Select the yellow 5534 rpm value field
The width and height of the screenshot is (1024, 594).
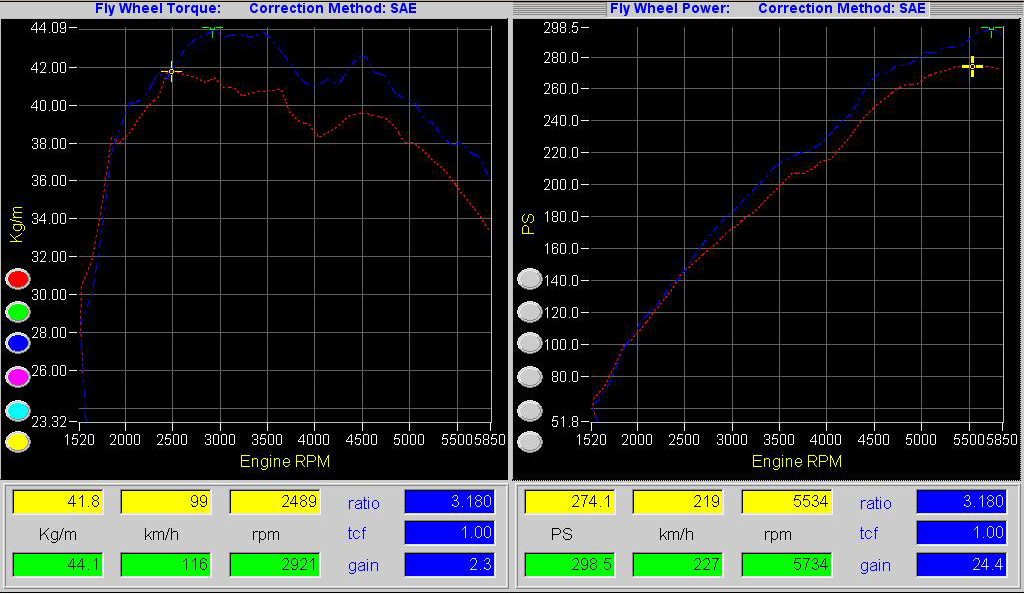coord(787,502)
